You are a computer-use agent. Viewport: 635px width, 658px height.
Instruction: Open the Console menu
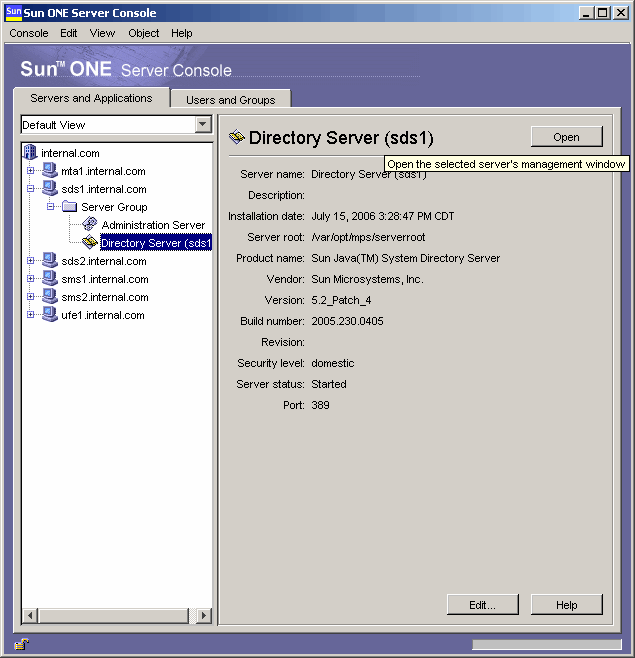coord(29,33)
